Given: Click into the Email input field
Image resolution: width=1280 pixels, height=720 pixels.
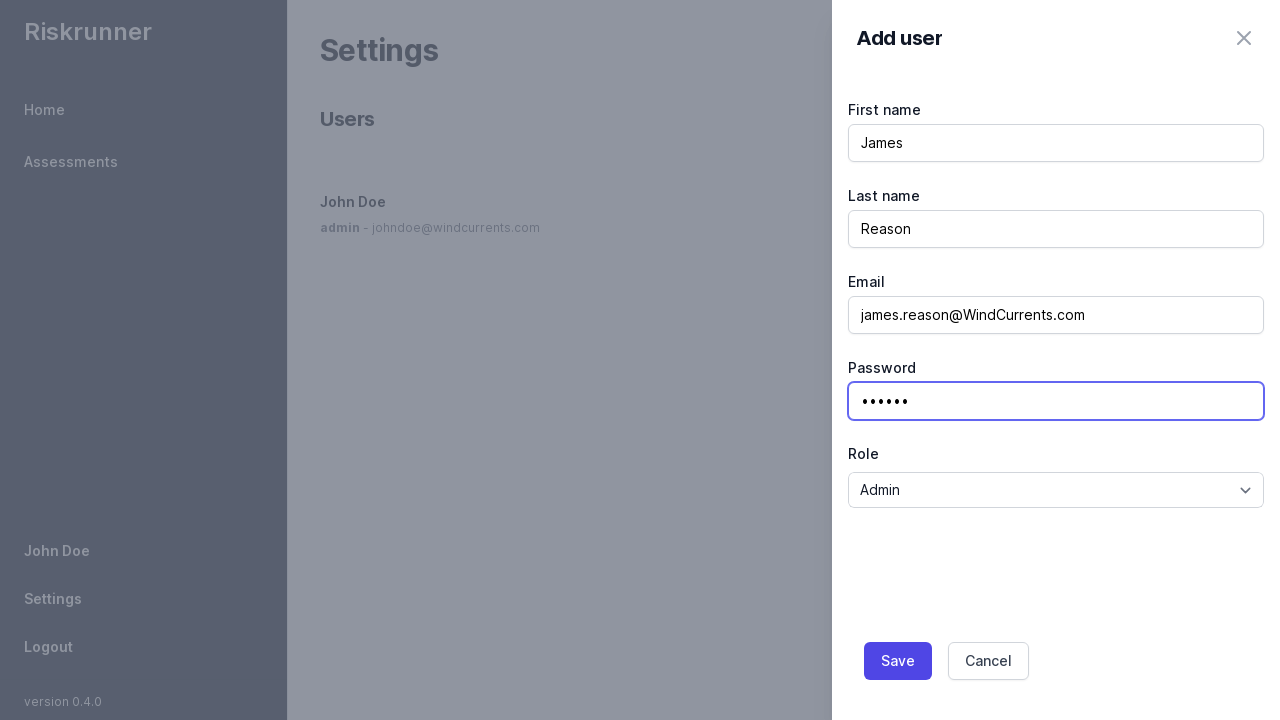Looking at the screenshot, I should click(1055, 315).
